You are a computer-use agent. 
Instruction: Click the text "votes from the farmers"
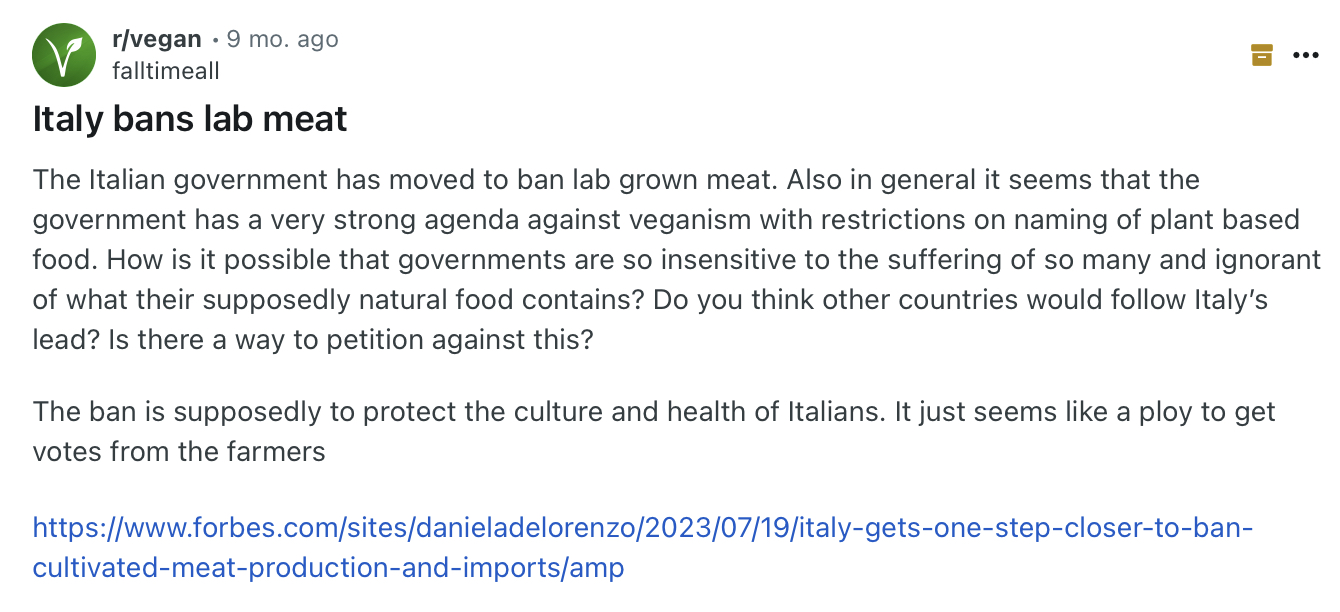pyautogui.click(x=179, y=452)
